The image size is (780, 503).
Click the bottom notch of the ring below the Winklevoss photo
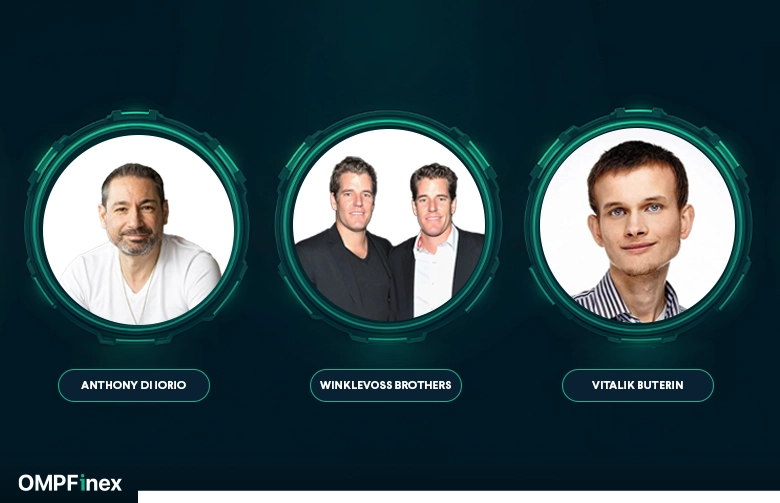[388, 337]
